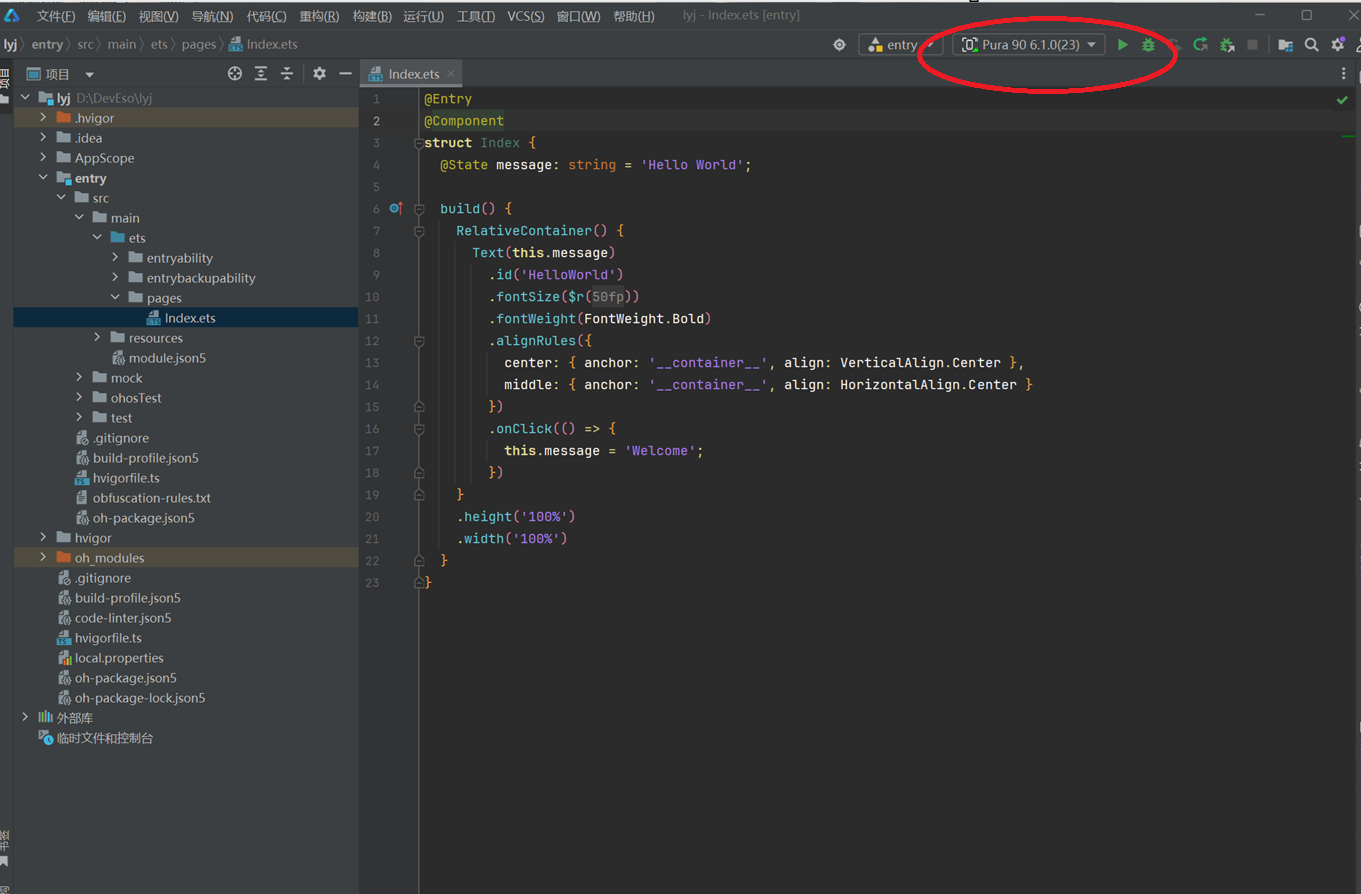Collapse the ets folder
This screenshot has width=1361, height=894.
(97, 238)
